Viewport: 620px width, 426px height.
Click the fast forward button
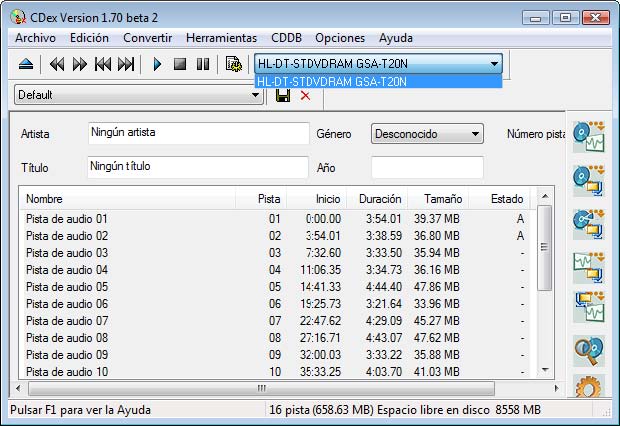click(x=80, y=64)
